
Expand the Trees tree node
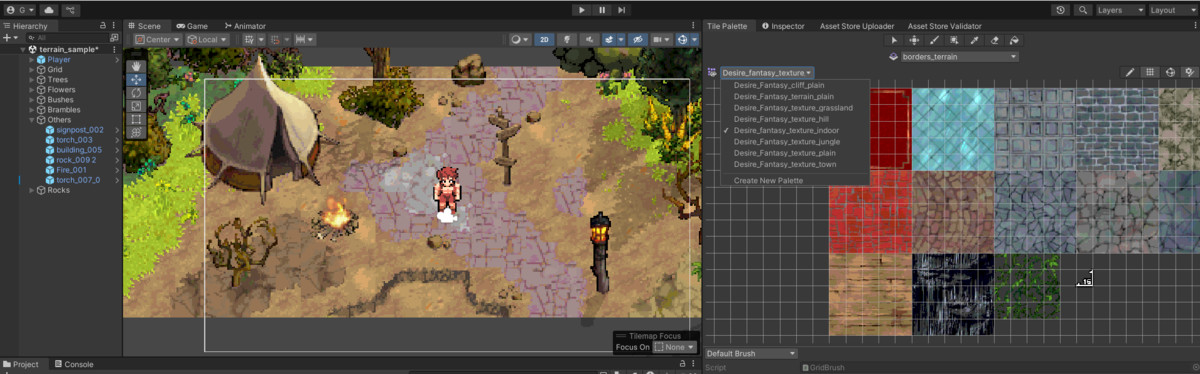[32, 80]
